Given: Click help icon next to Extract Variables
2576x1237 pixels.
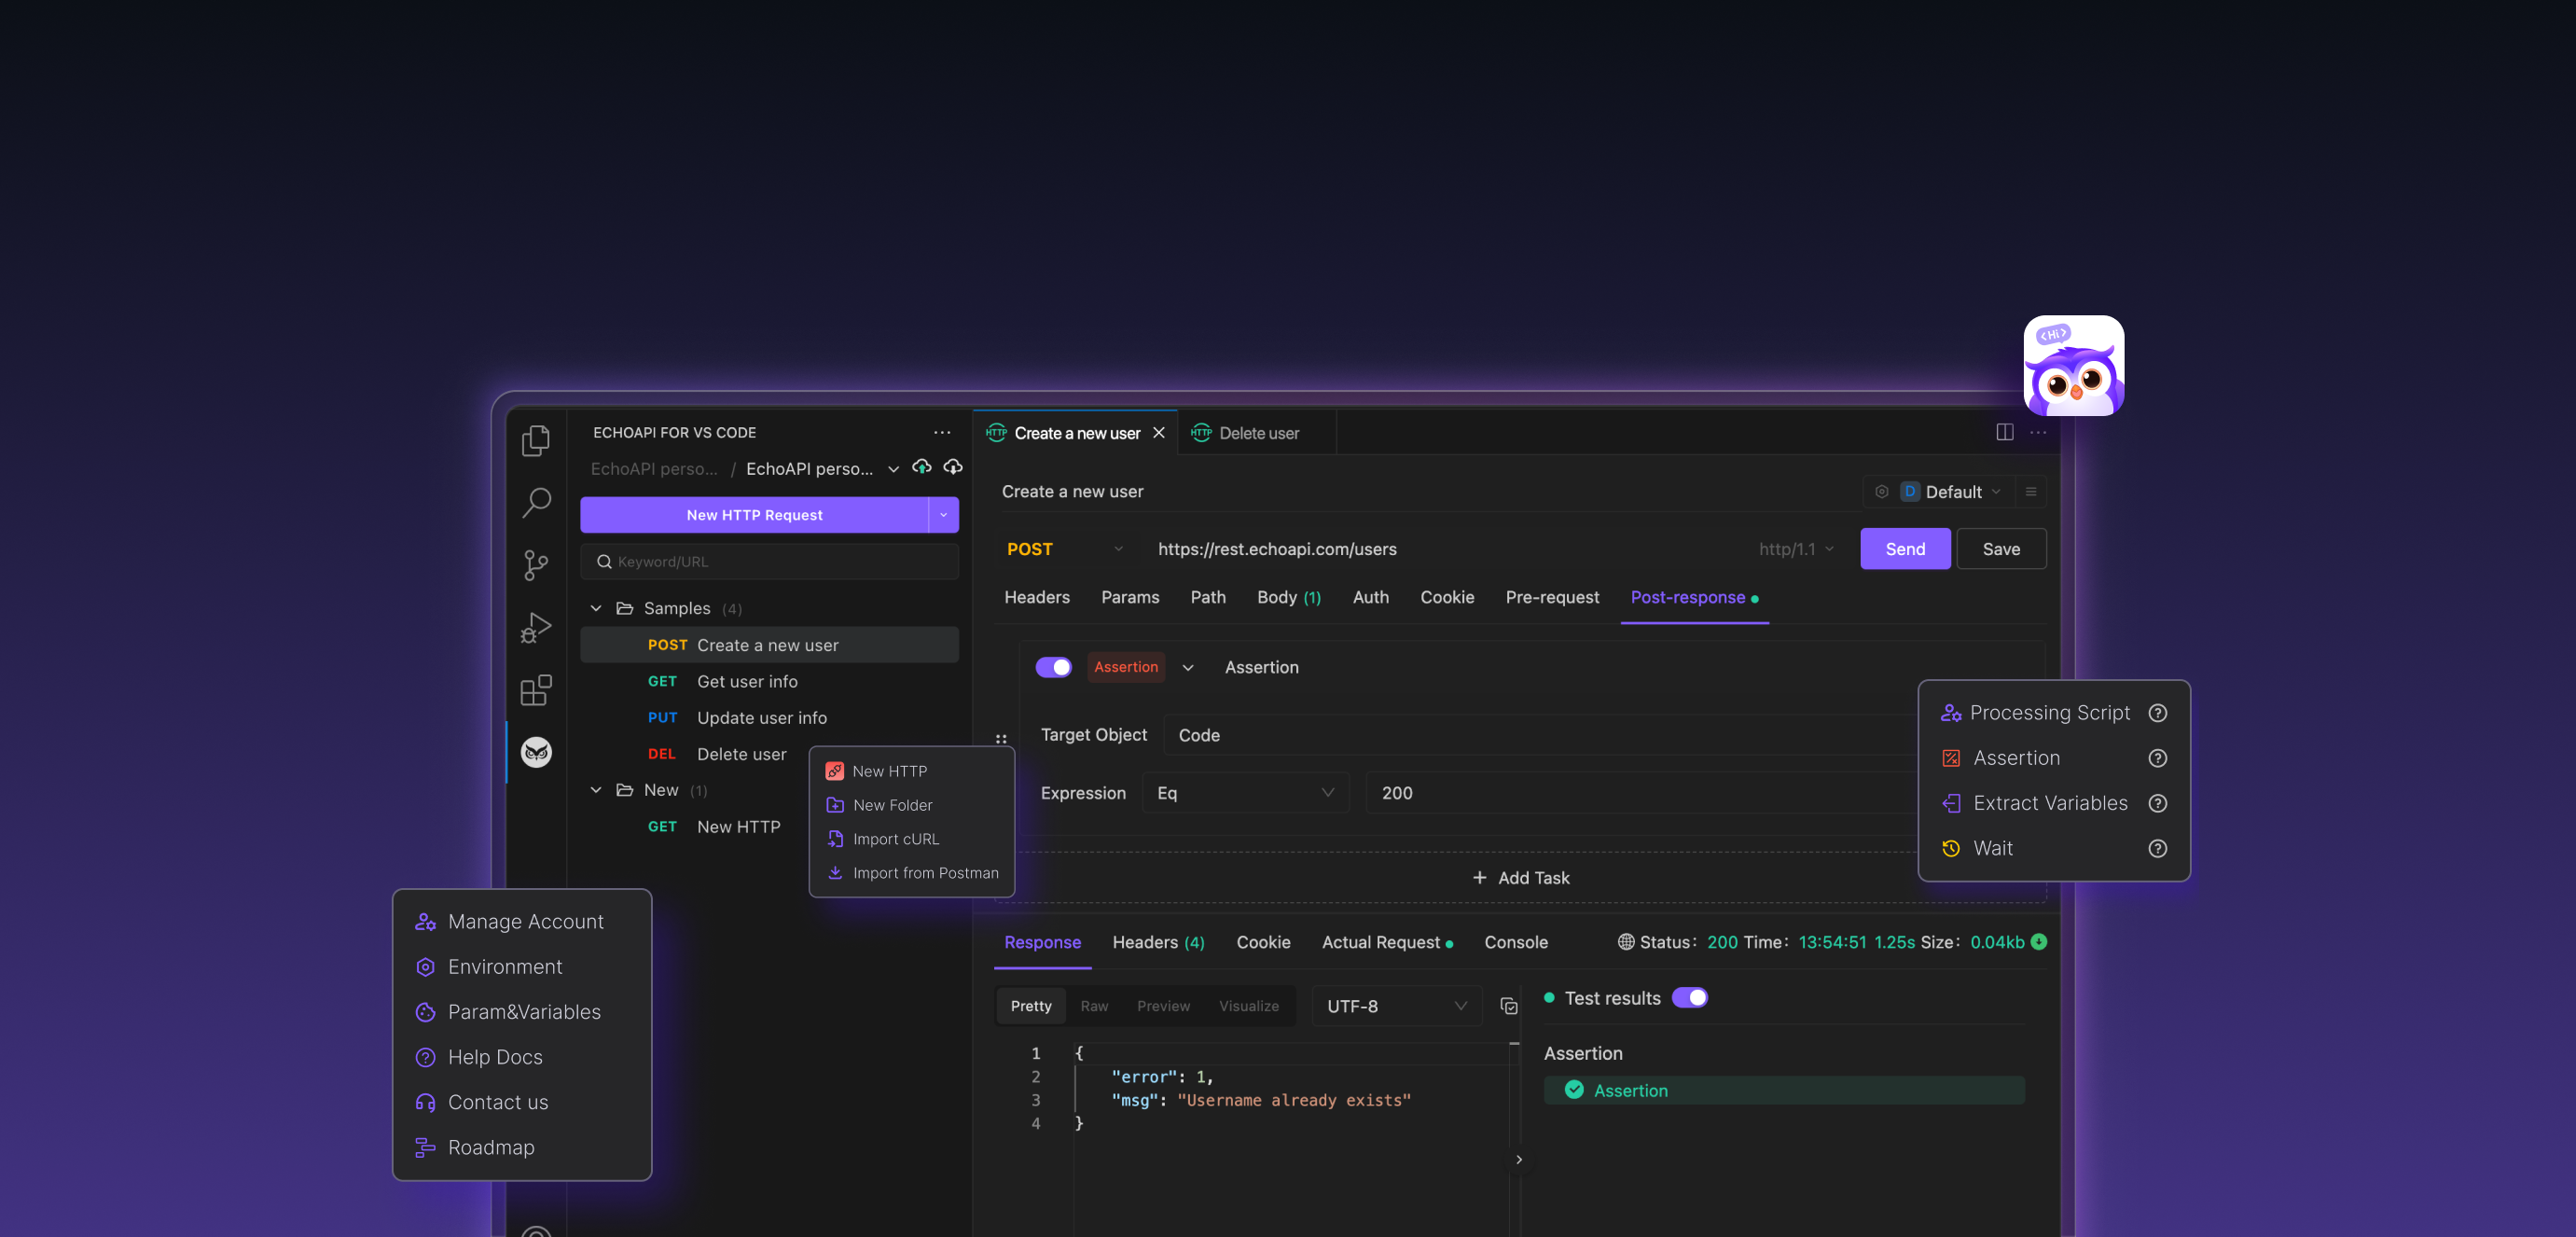Looking at the screenshot, I should (x=2158, y=803).
